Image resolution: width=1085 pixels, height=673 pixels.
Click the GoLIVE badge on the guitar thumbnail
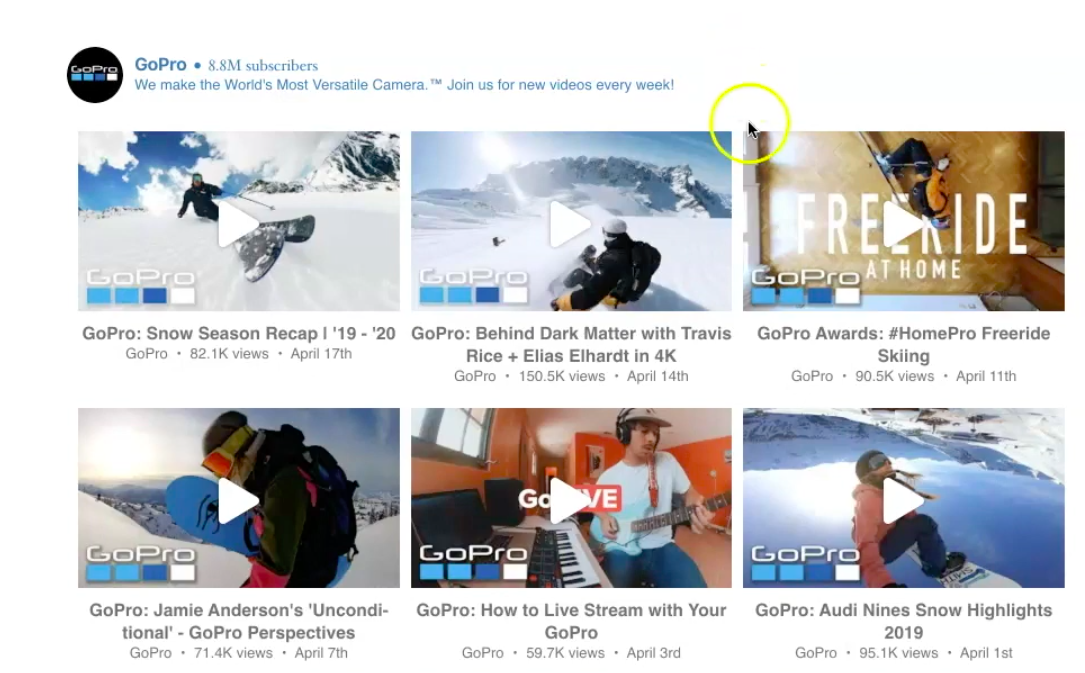pyautogui.click(x=570, y=498)
